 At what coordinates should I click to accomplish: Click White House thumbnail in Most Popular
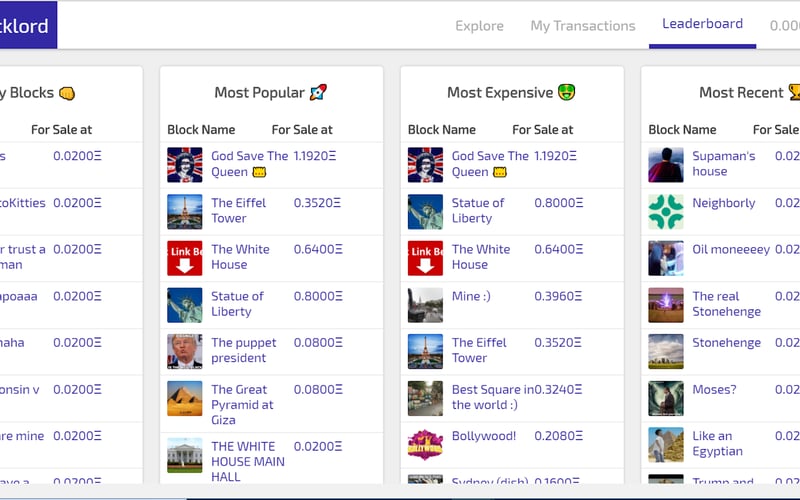pos(185,258)
